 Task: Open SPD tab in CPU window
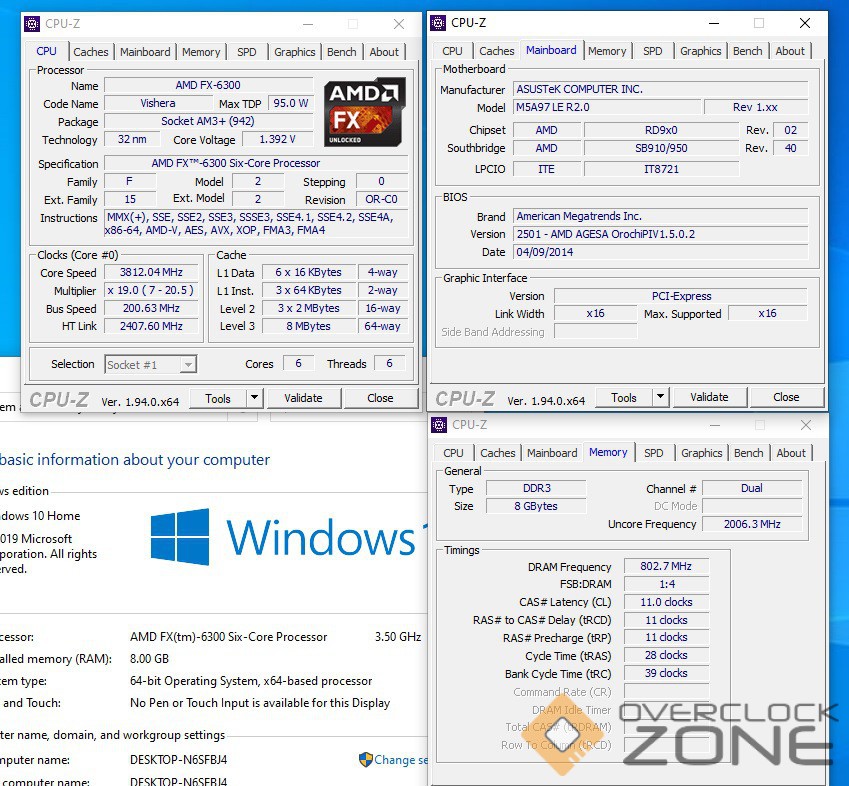247,52
